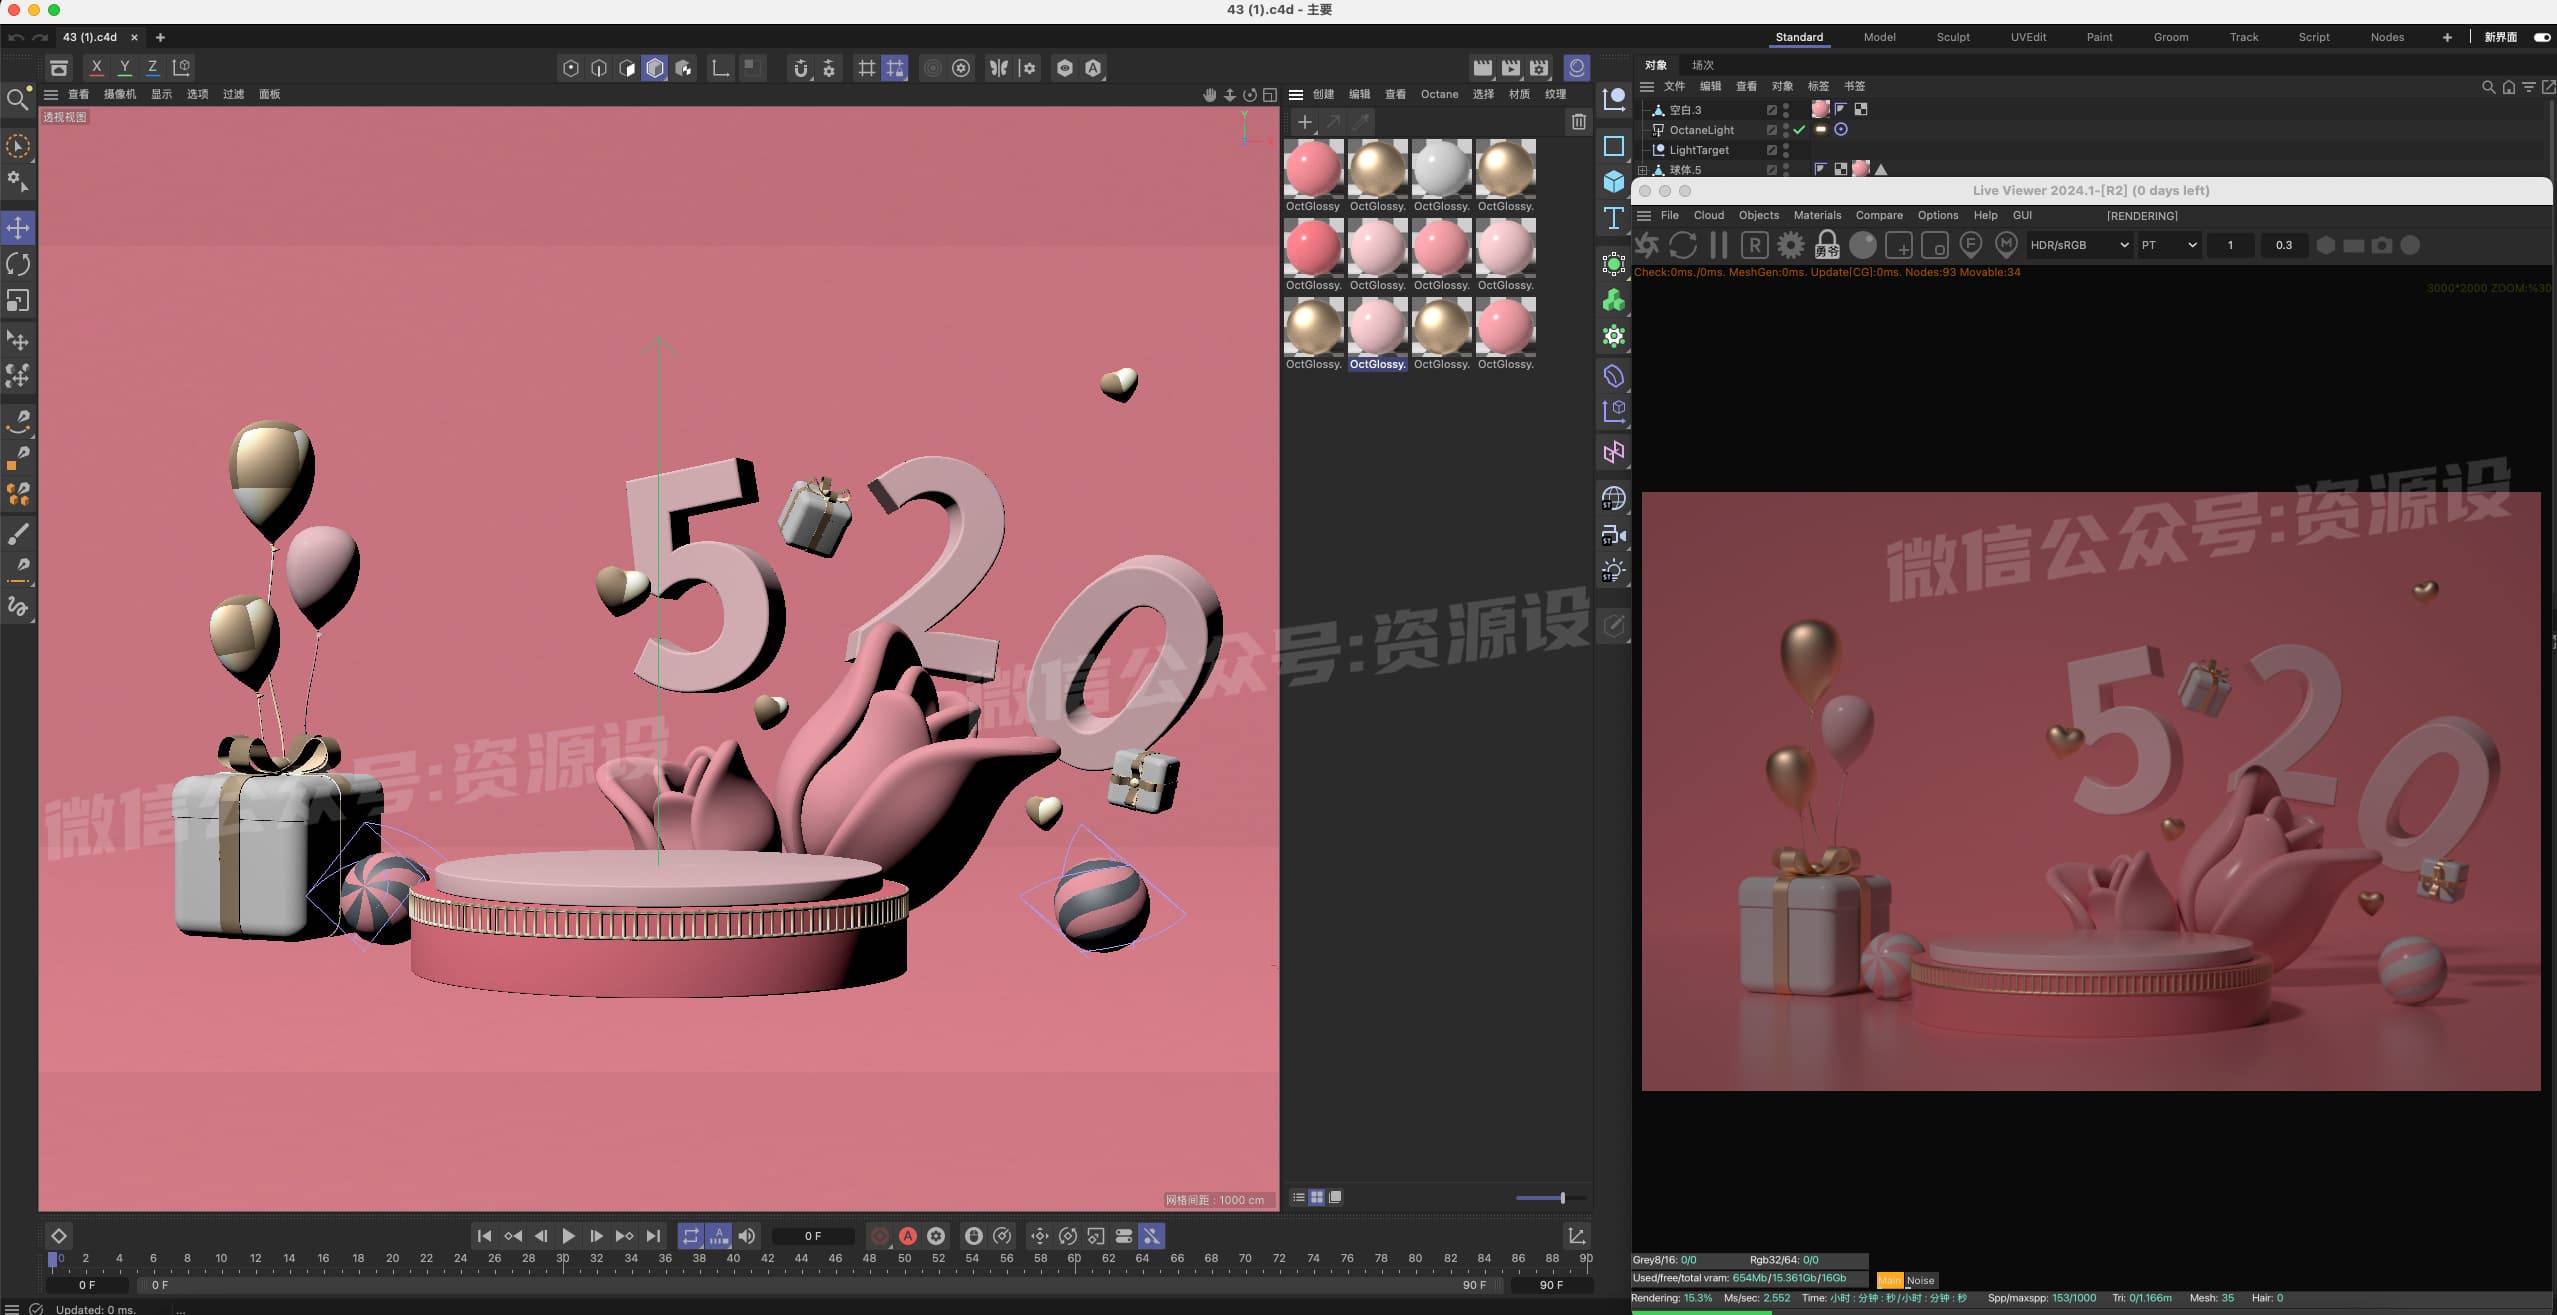
Task: Toggle Y axis lock
Action: [x=124, y=68]
